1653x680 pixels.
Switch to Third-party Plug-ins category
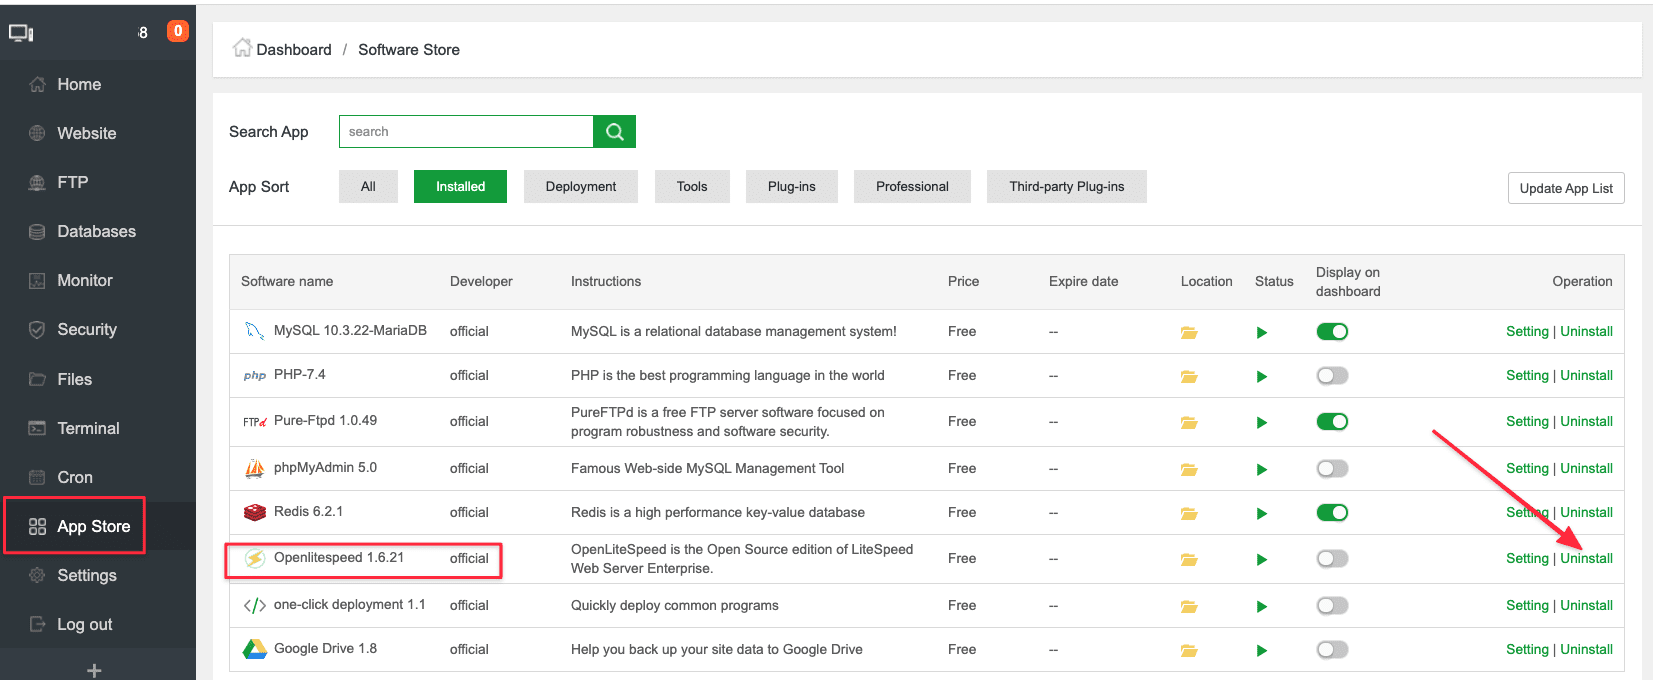click(1066, 187)
